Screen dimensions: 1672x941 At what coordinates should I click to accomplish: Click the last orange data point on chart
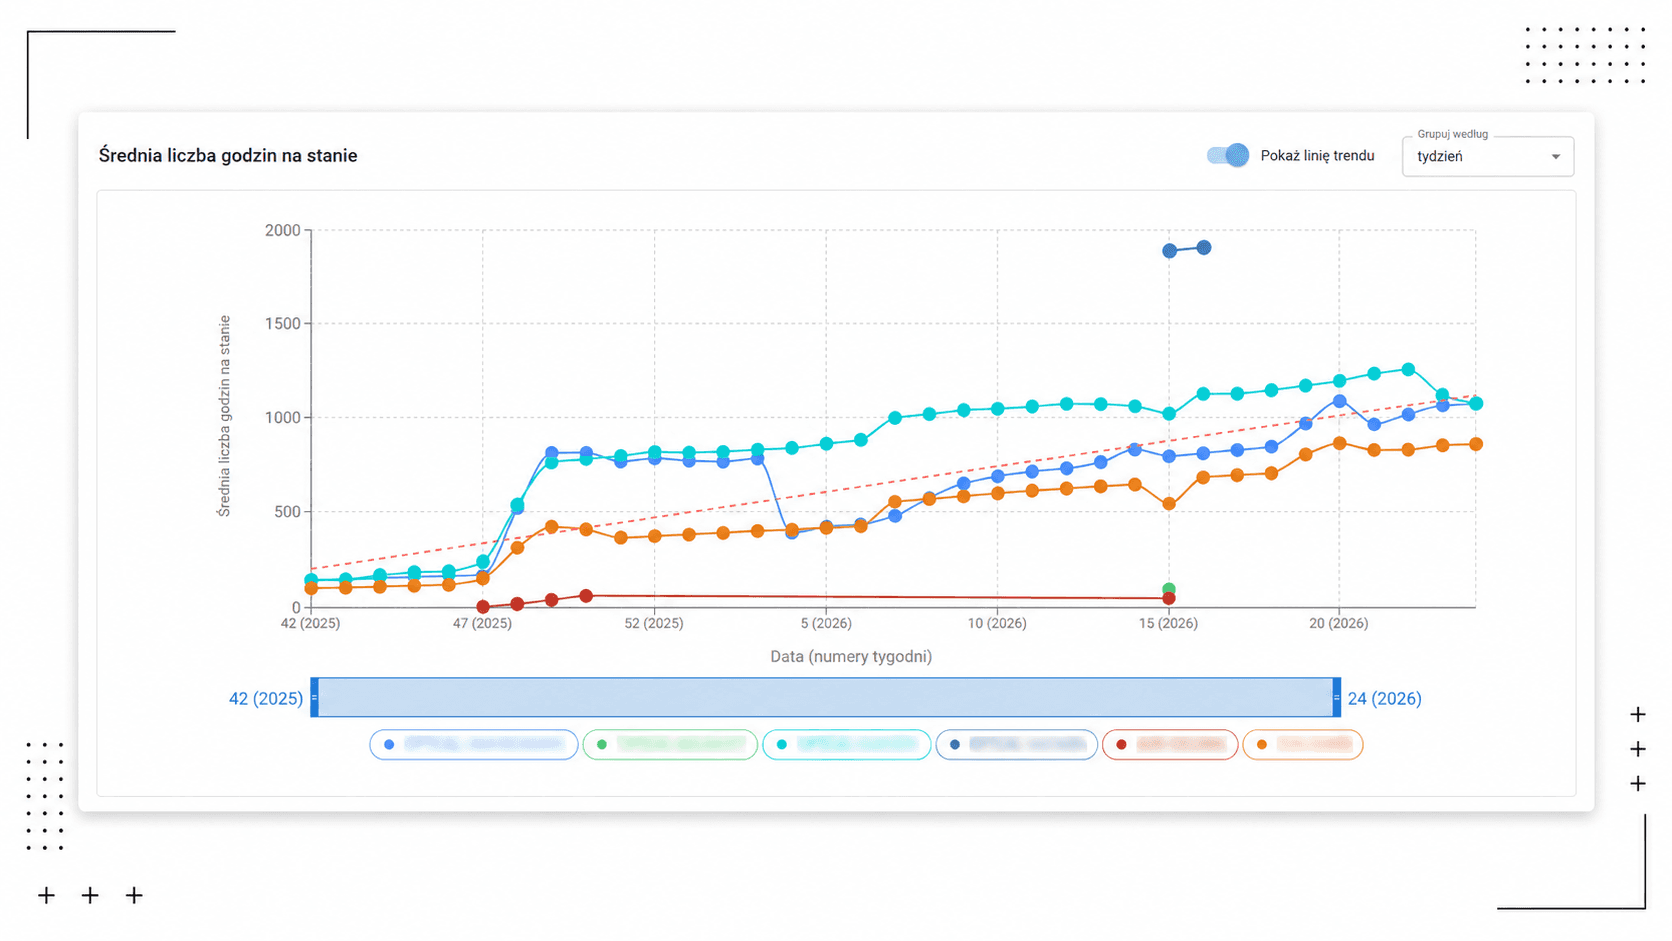(1476, 444)
